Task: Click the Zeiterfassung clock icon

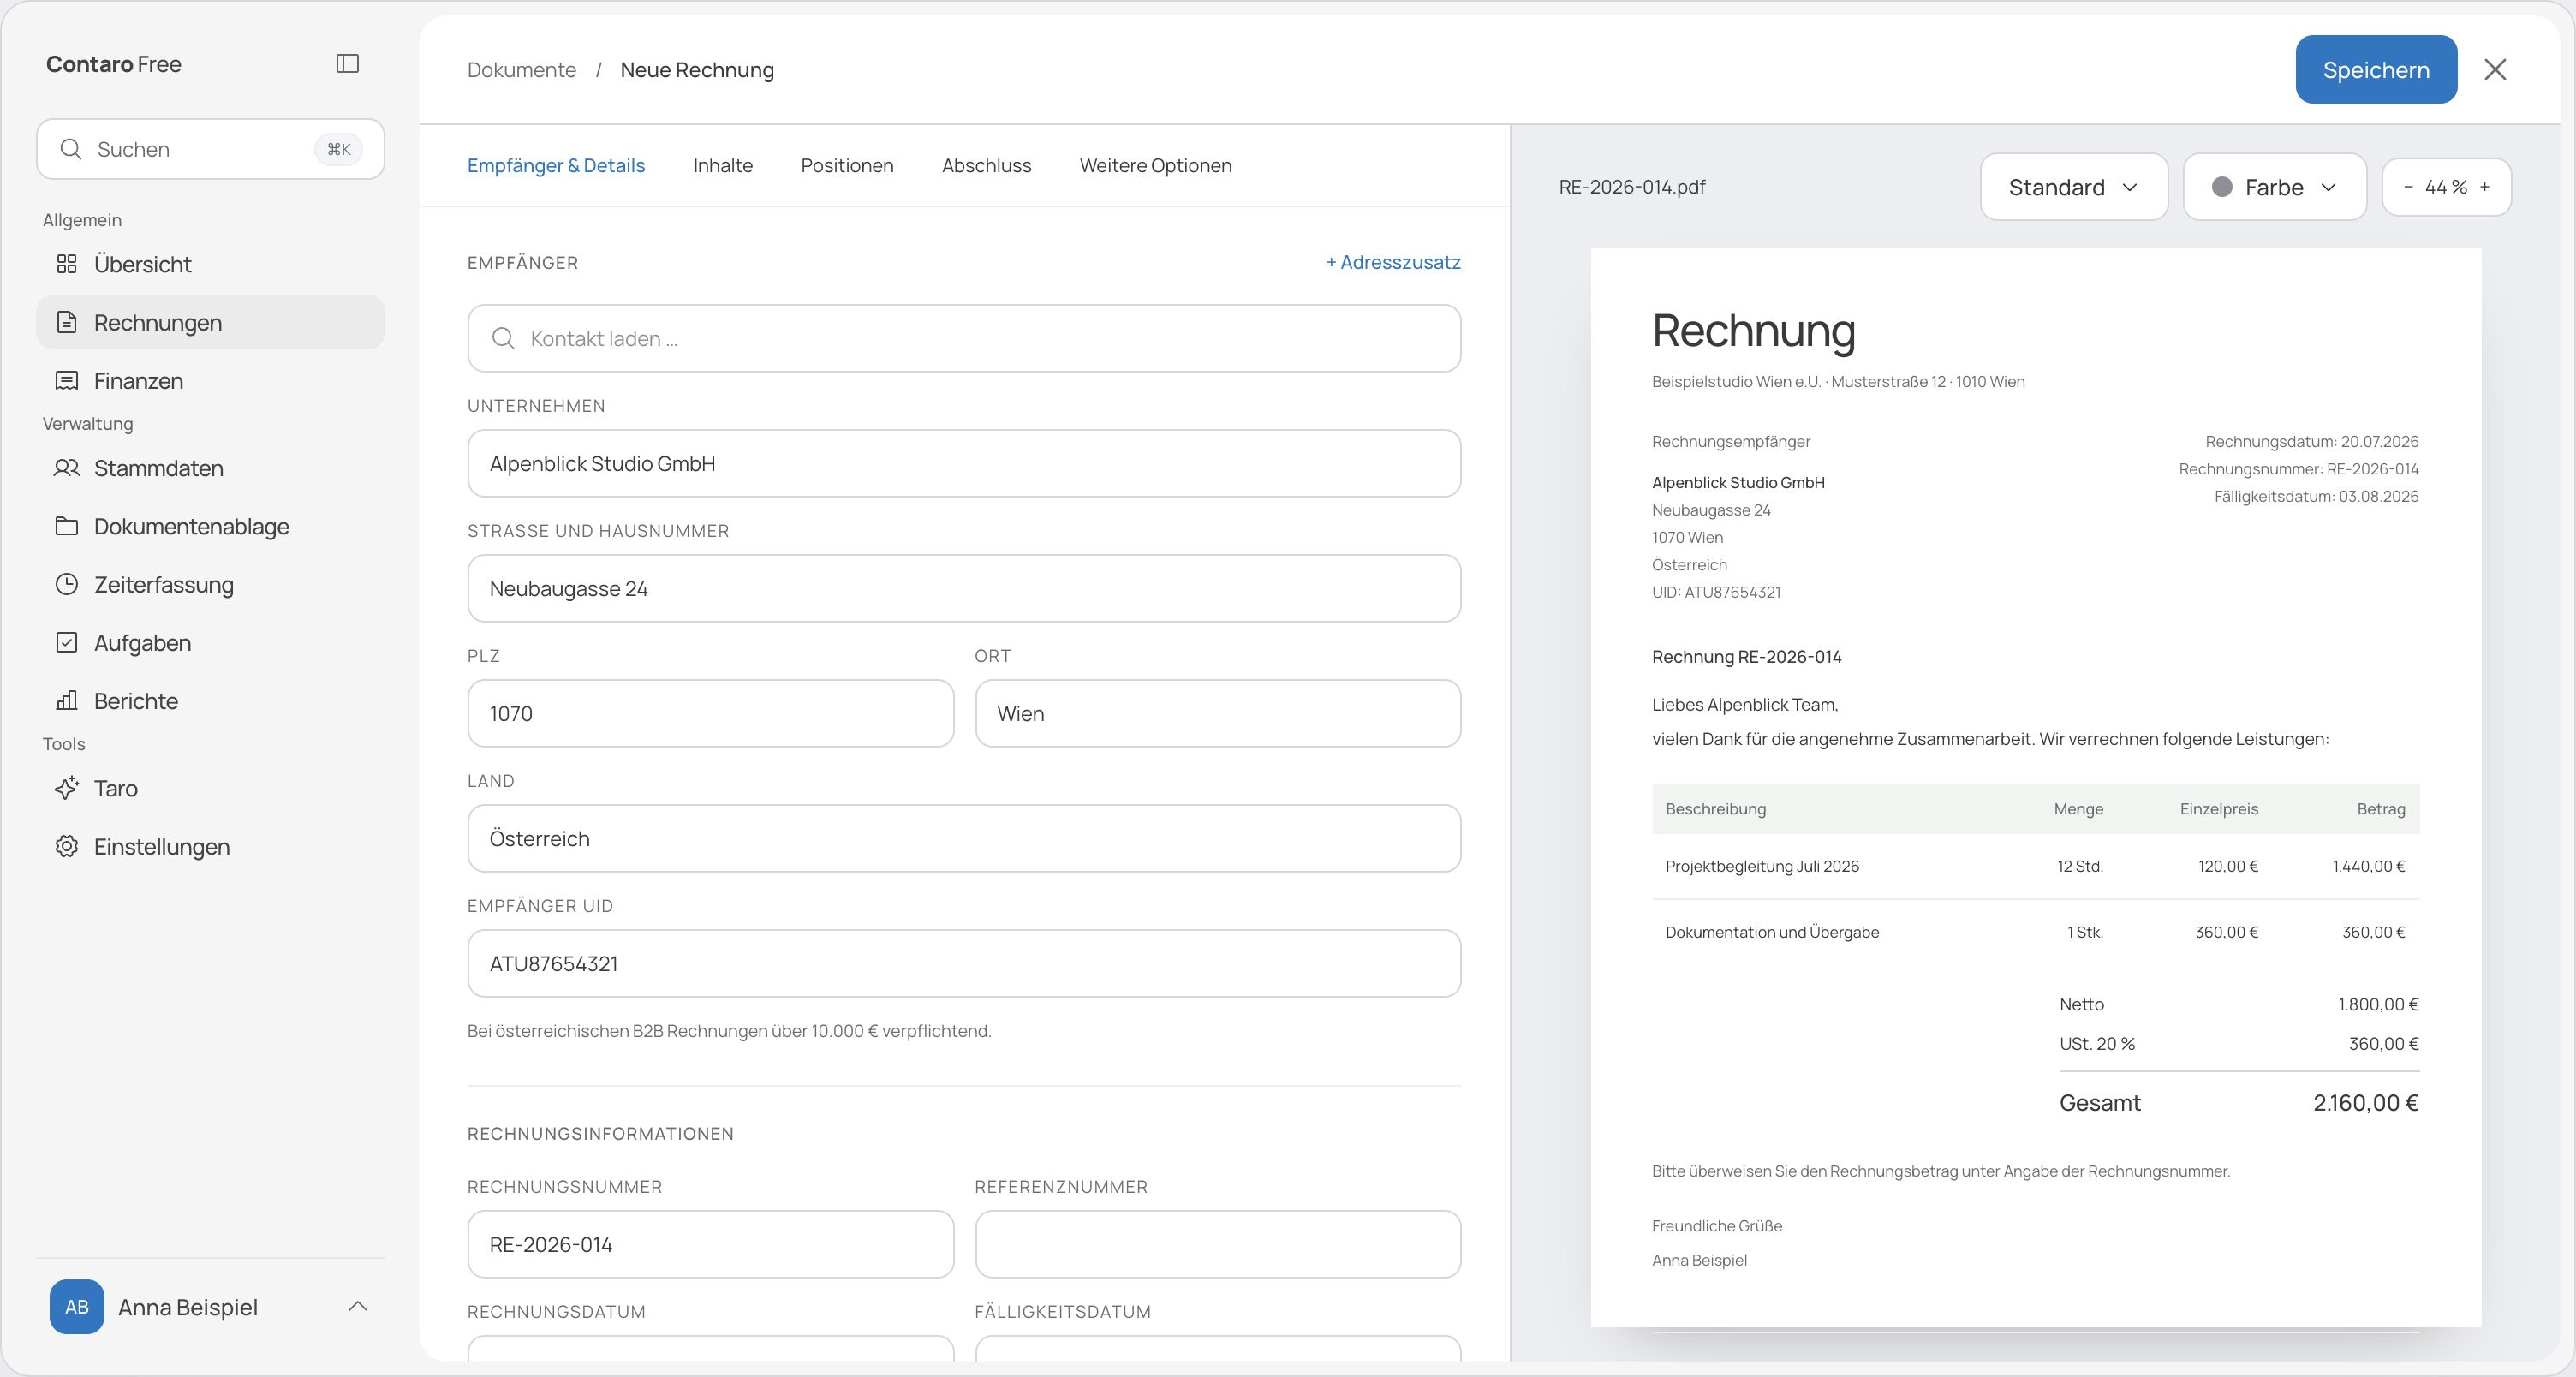Action: point(67,584)
